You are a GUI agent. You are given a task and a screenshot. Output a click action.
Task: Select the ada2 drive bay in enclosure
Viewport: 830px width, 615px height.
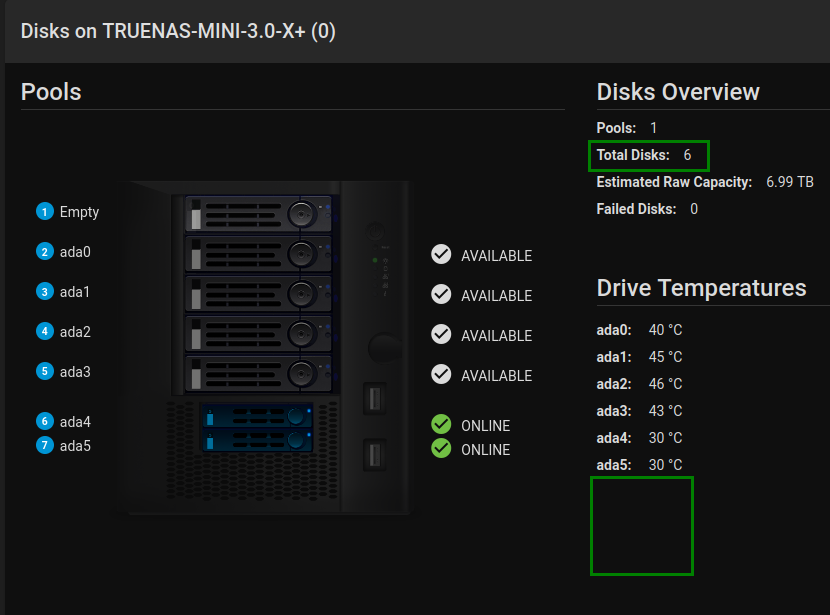(258, 333)
